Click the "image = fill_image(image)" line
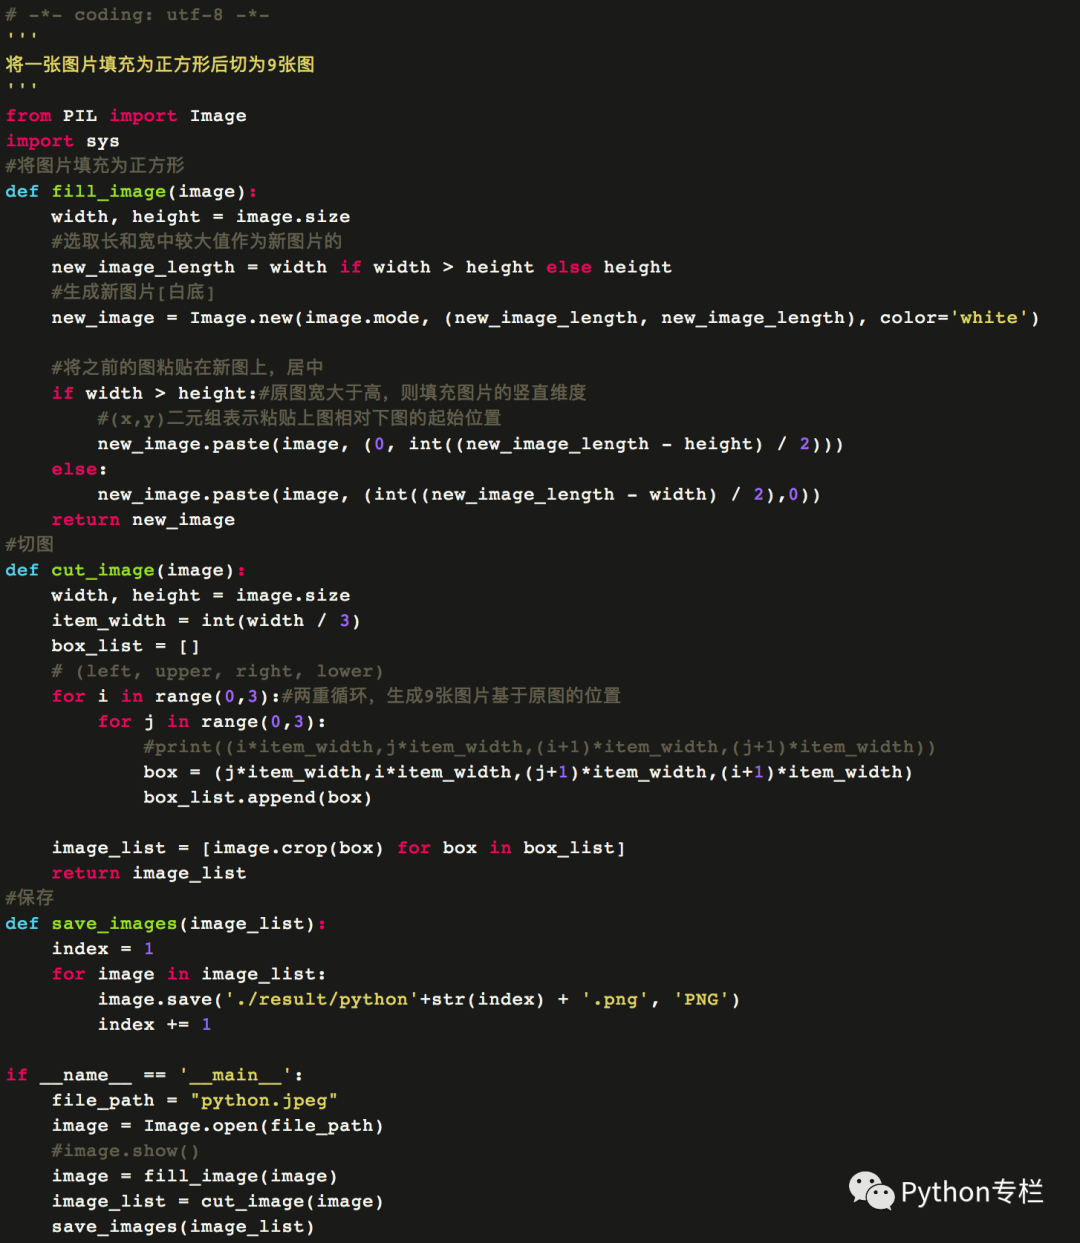This screenshot has height=1243, width=1080. click(x=195, y=1176)
